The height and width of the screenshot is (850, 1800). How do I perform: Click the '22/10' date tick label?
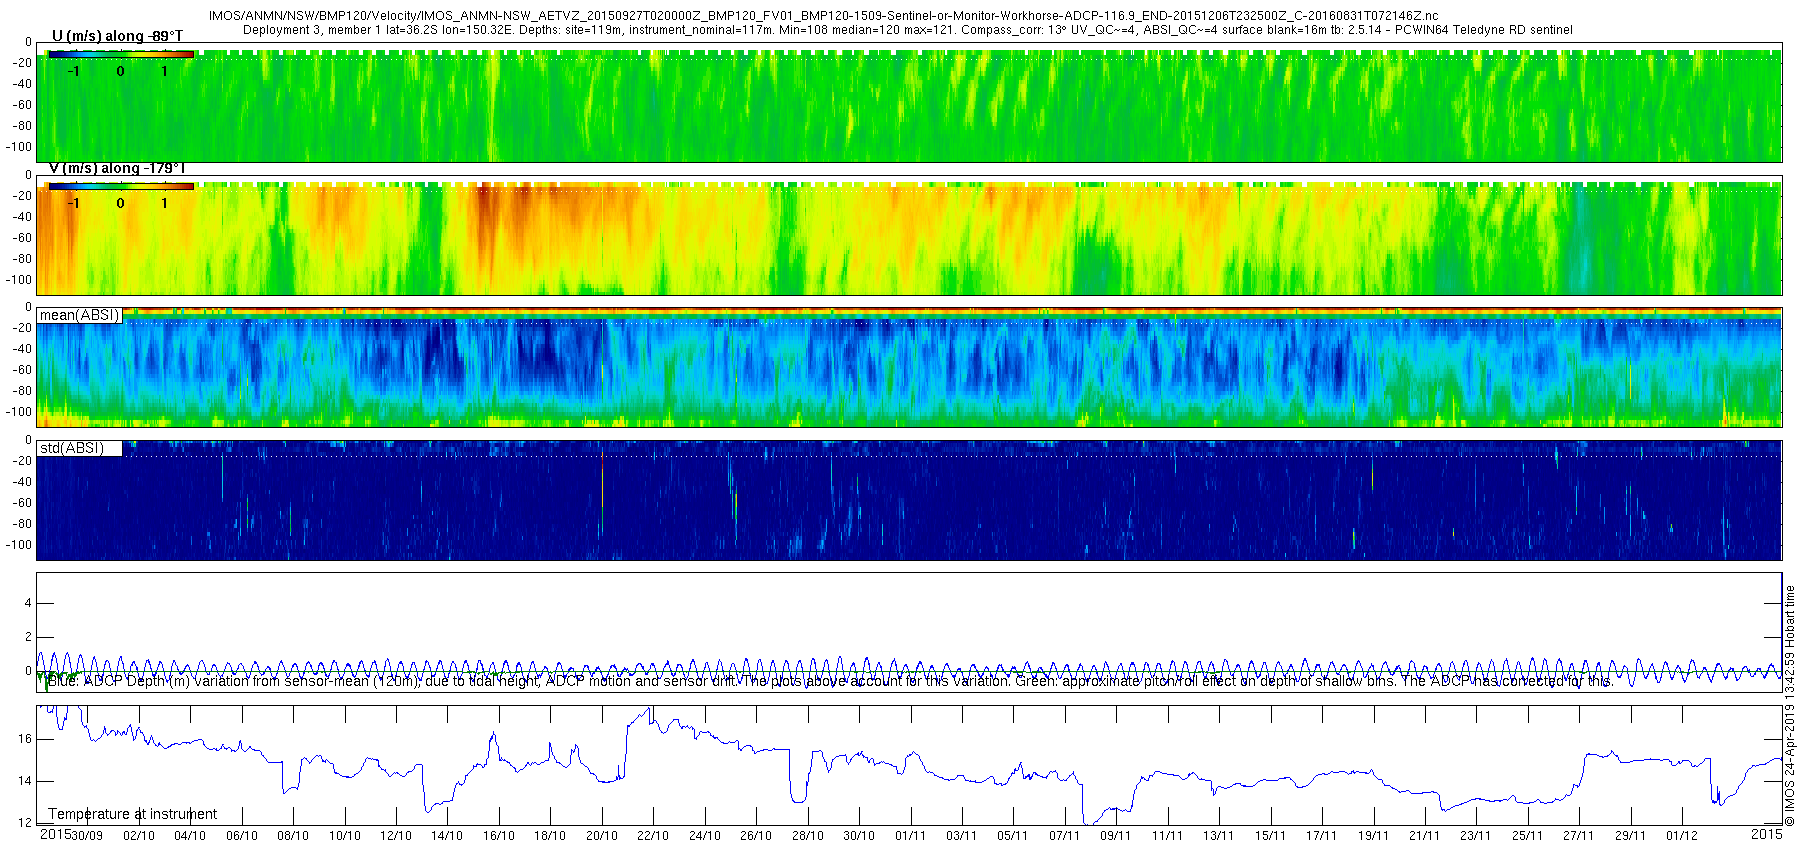[x=653, y=836]
